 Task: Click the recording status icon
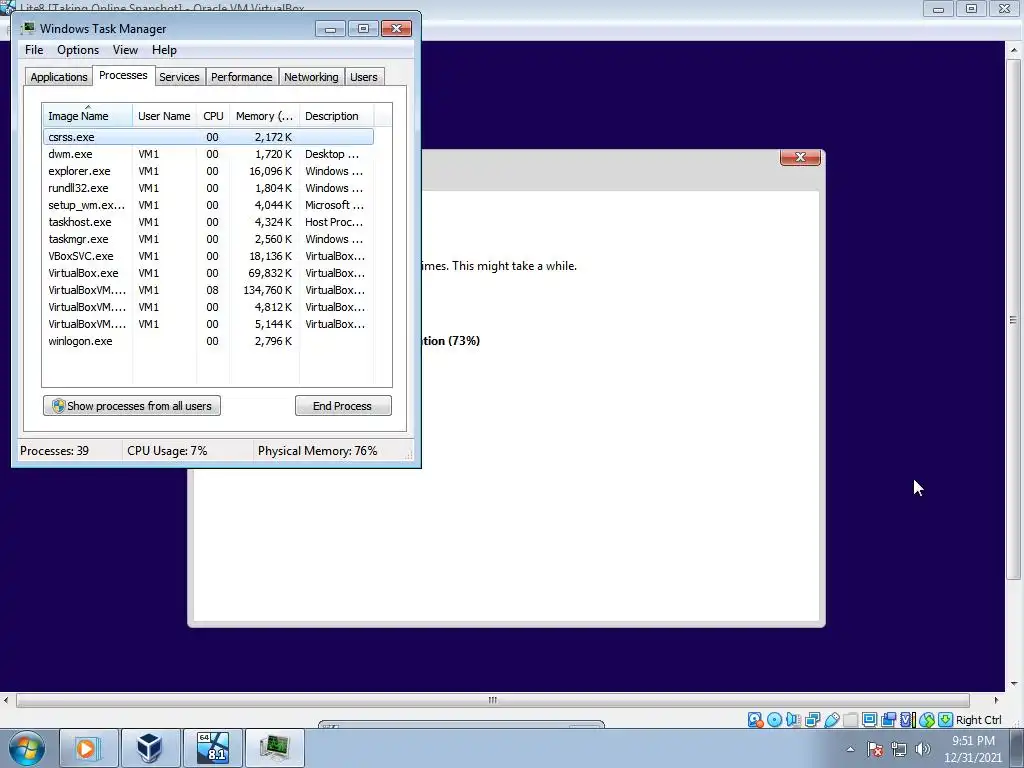pos(888,720)
